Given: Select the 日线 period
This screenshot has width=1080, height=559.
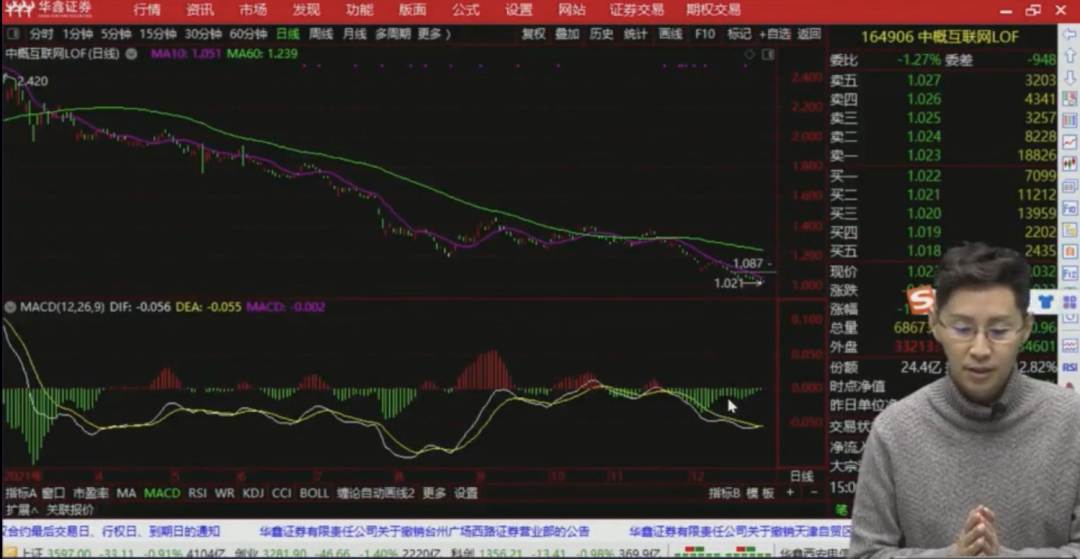Looking at the screenshot, I should 288,34.
